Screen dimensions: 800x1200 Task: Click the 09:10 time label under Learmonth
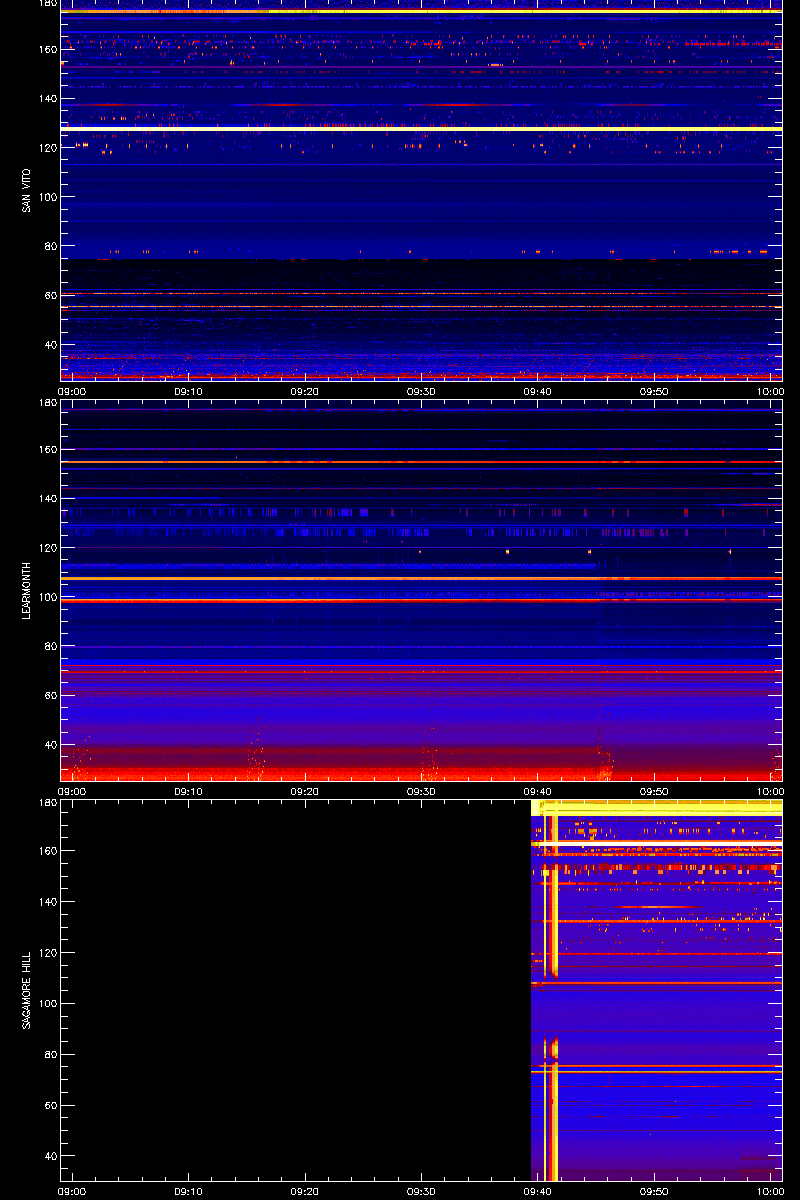[188, 792]
